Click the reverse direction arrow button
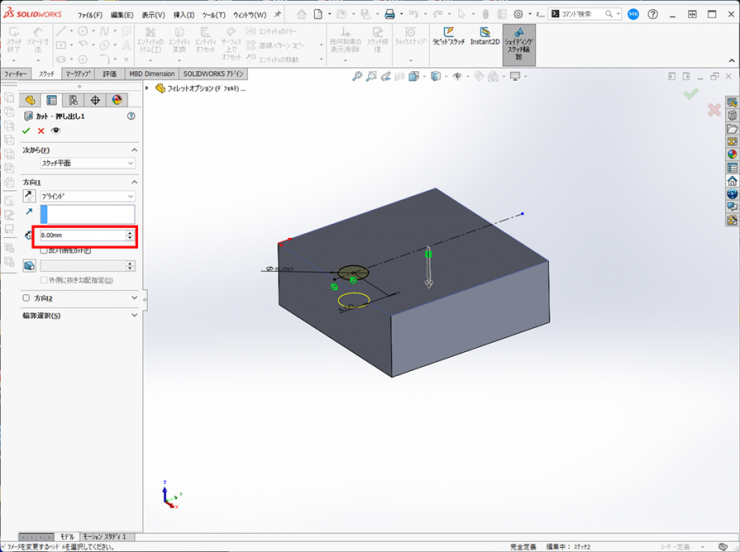This screenshot has height=552, width=740. click(29, 197)
